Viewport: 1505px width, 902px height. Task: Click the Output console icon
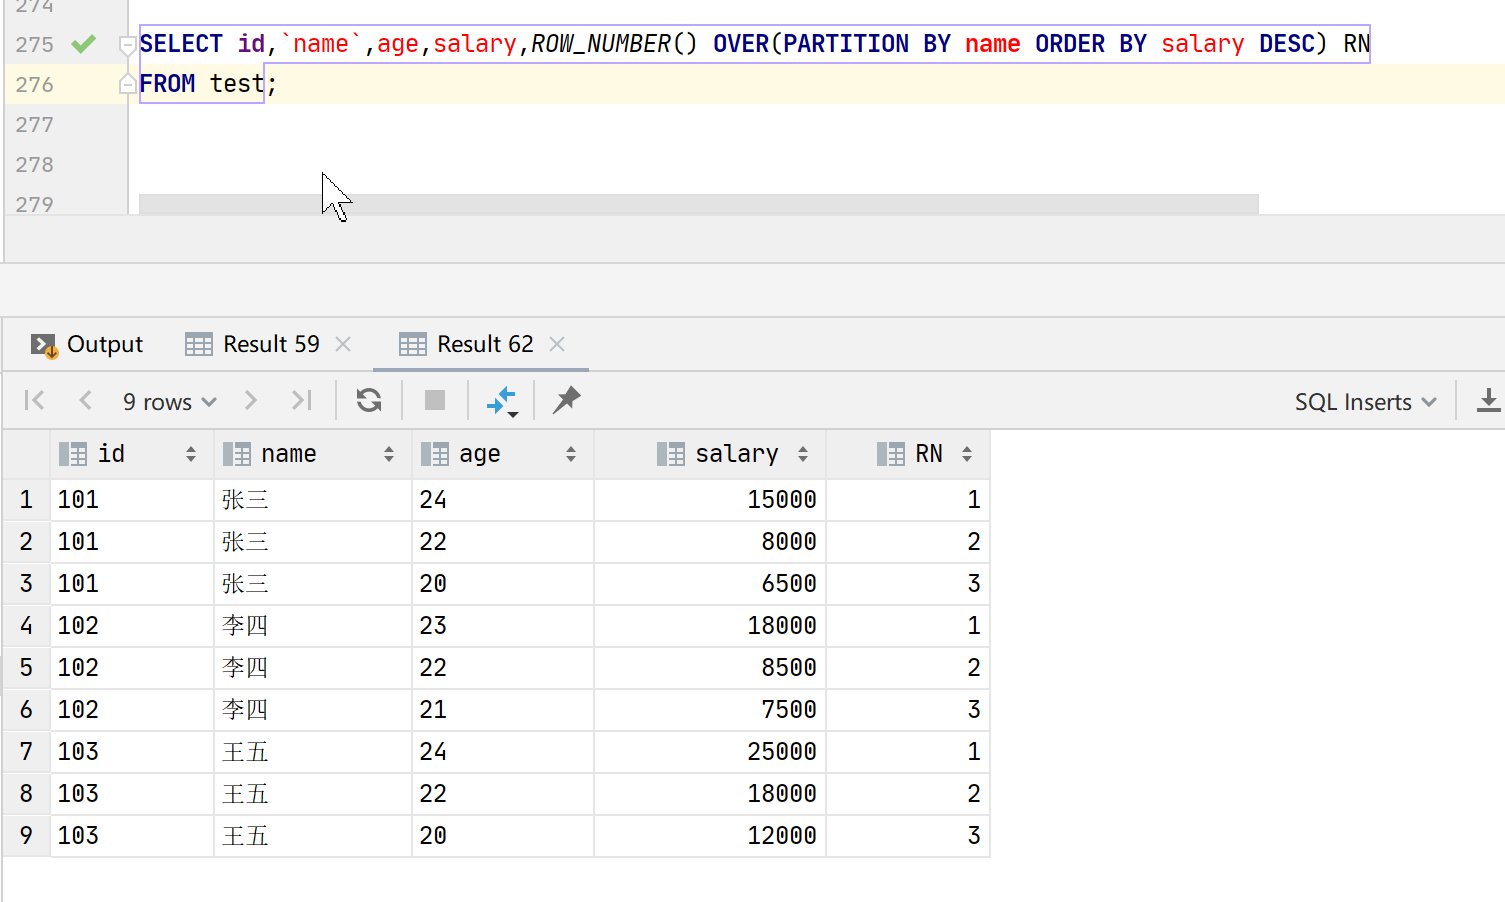pyautogui.click(x=42, y=344)
